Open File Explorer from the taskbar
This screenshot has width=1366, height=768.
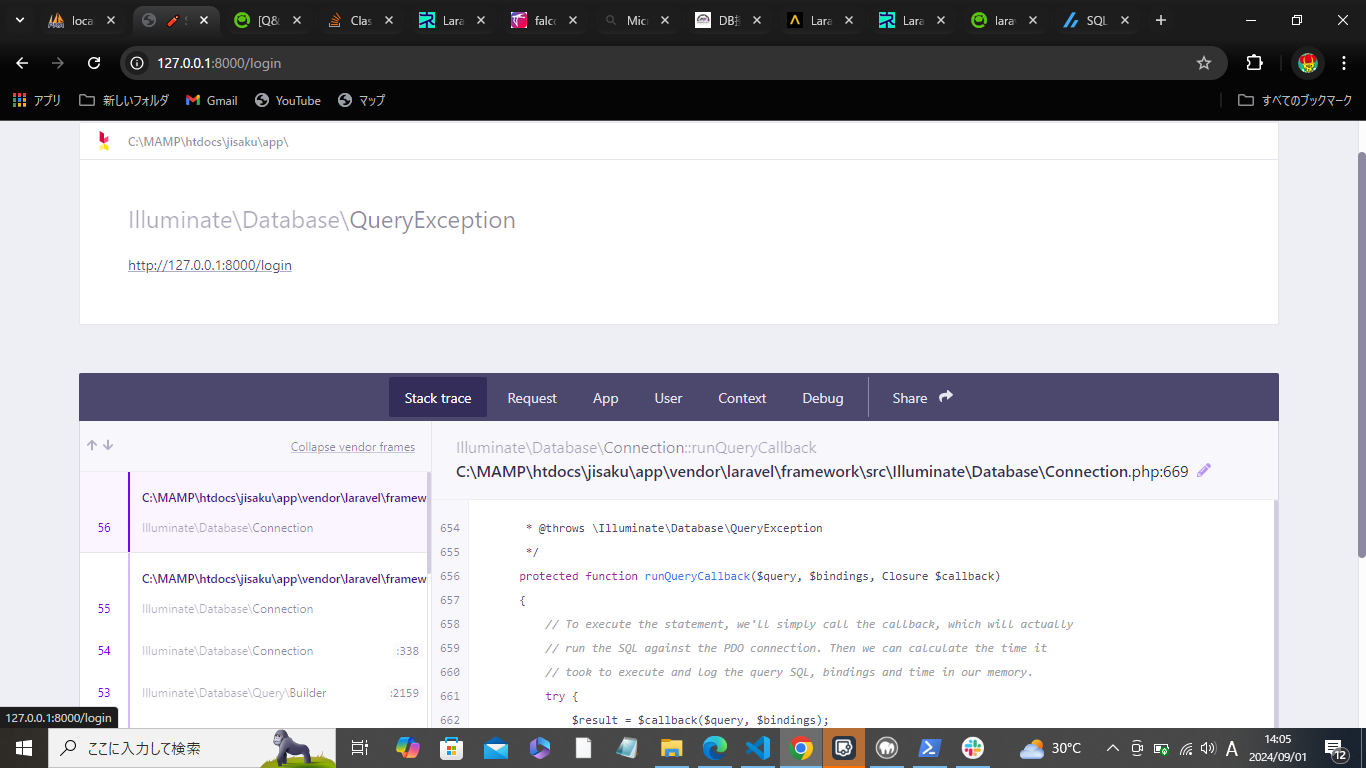coord(671,748)
